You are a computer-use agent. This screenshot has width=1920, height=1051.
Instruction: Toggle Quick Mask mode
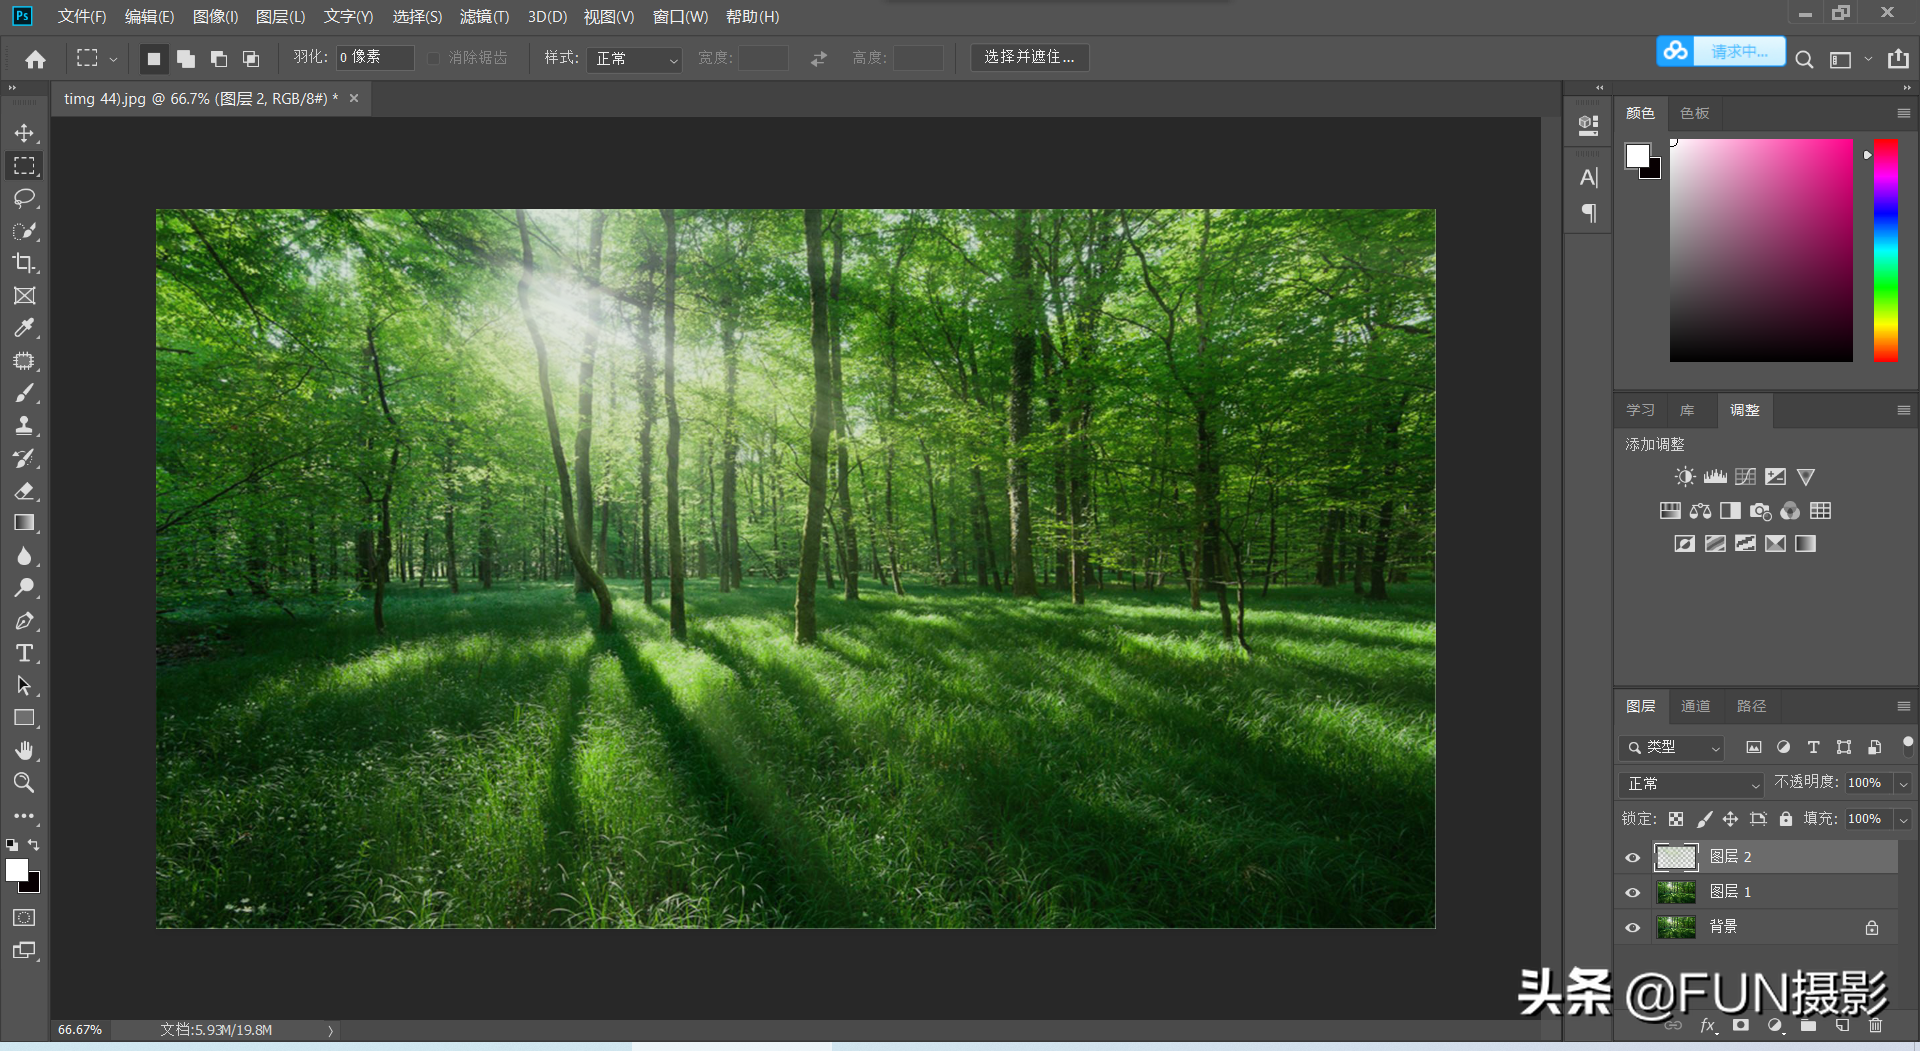coord(24,918)
